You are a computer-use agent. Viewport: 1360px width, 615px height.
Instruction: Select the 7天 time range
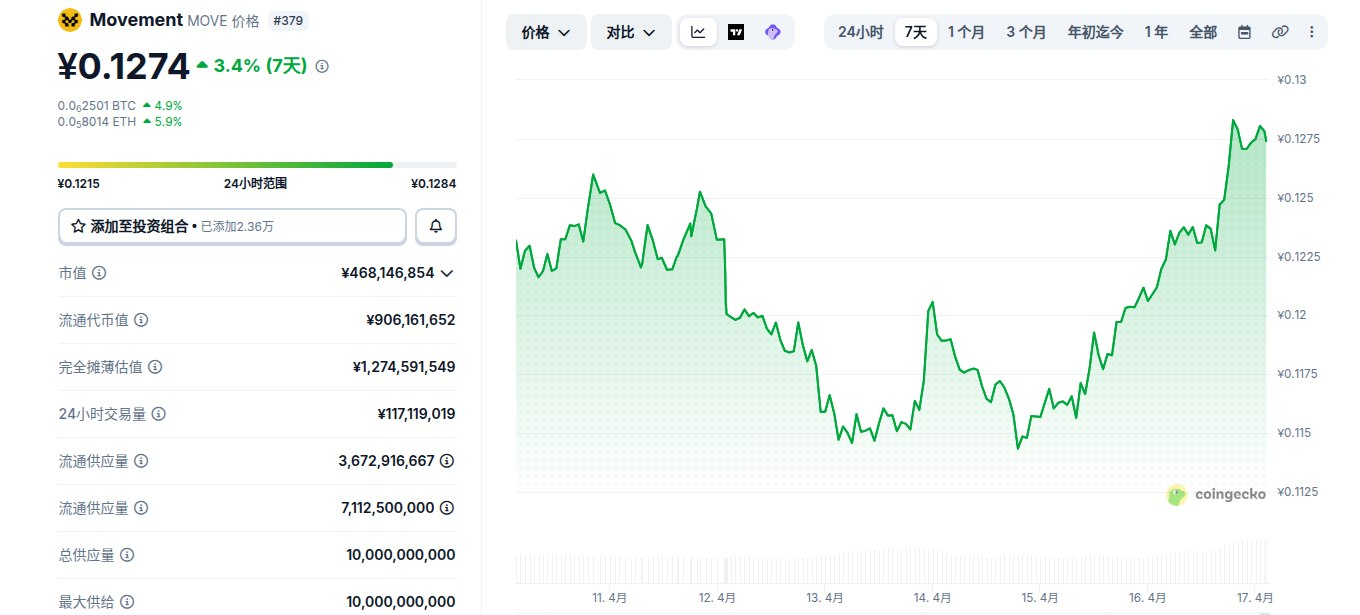[x=915, y=32]
